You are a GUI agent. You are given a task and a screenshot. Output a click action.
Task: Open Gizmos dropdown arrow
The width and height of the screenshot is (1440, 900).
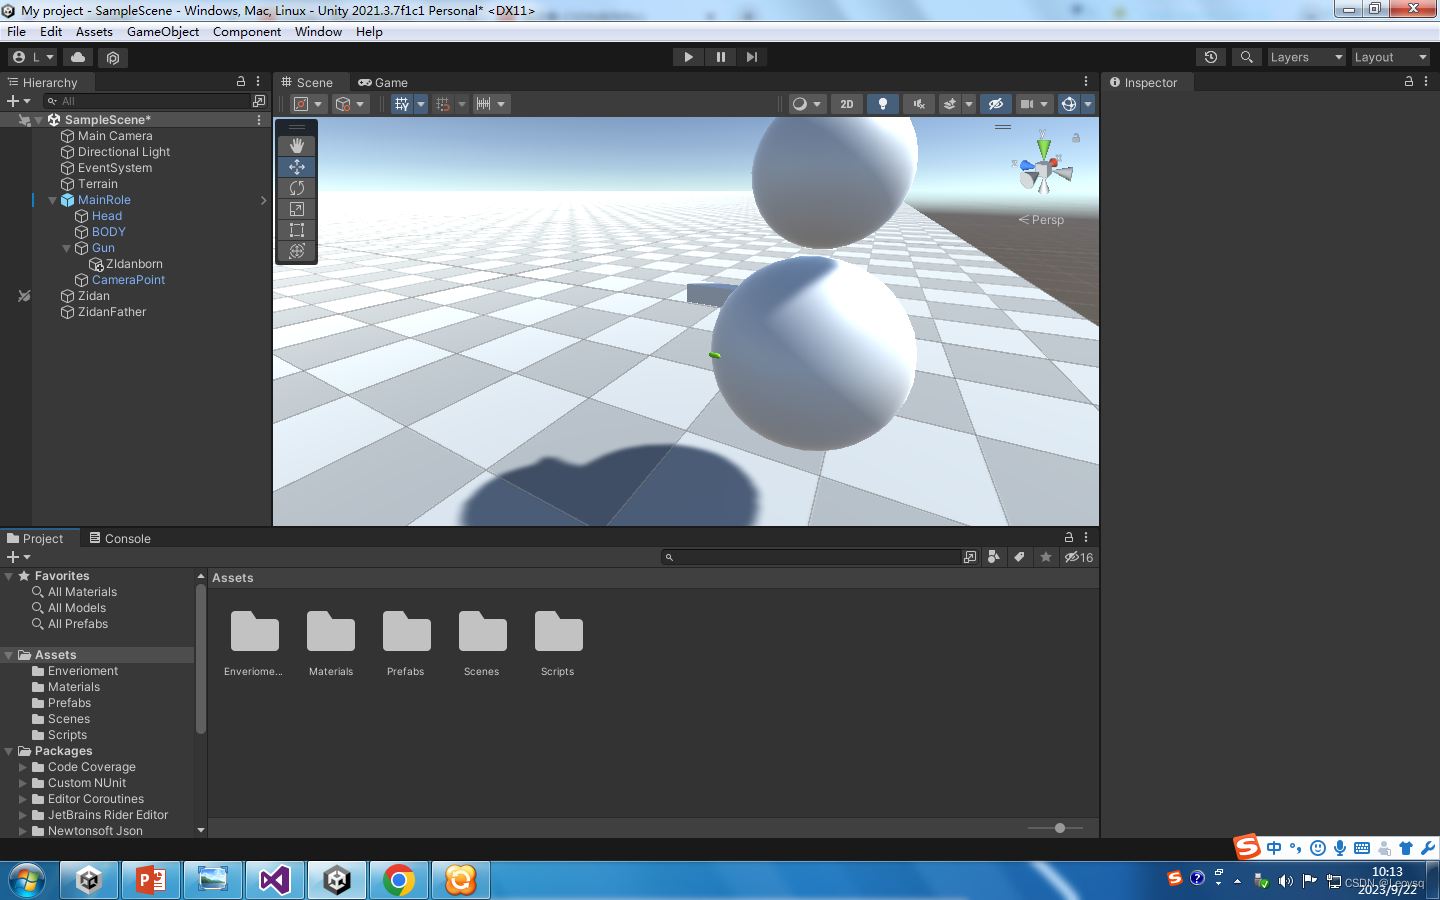(x=1088, y=104)
